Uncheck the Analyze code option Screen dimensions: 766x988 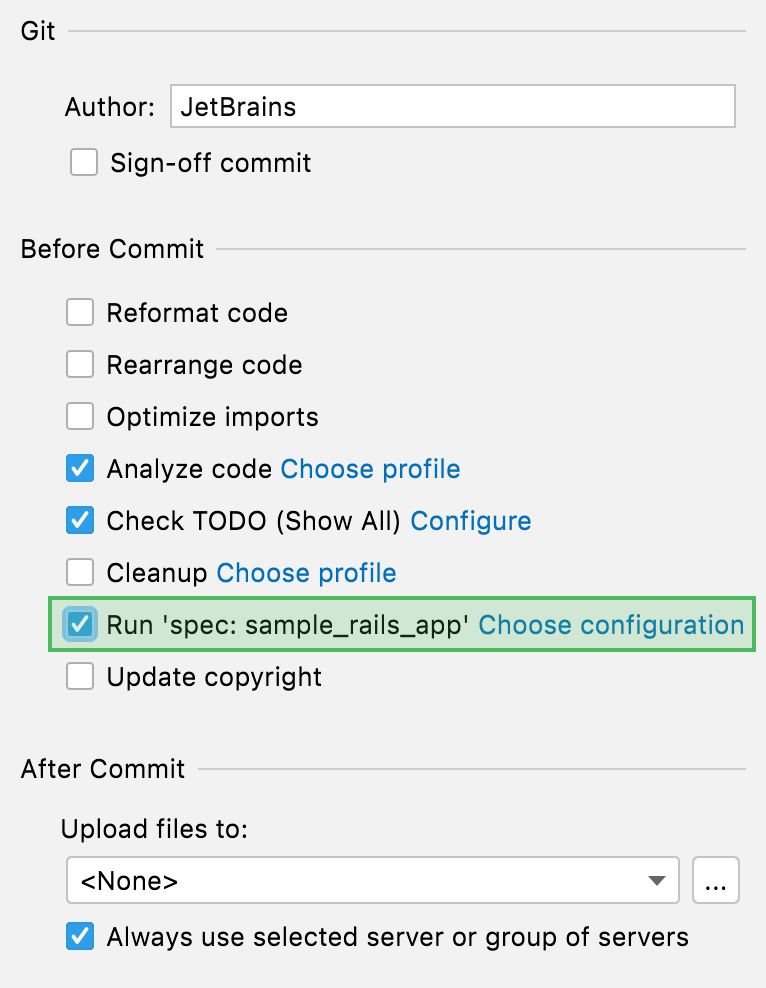80,468
